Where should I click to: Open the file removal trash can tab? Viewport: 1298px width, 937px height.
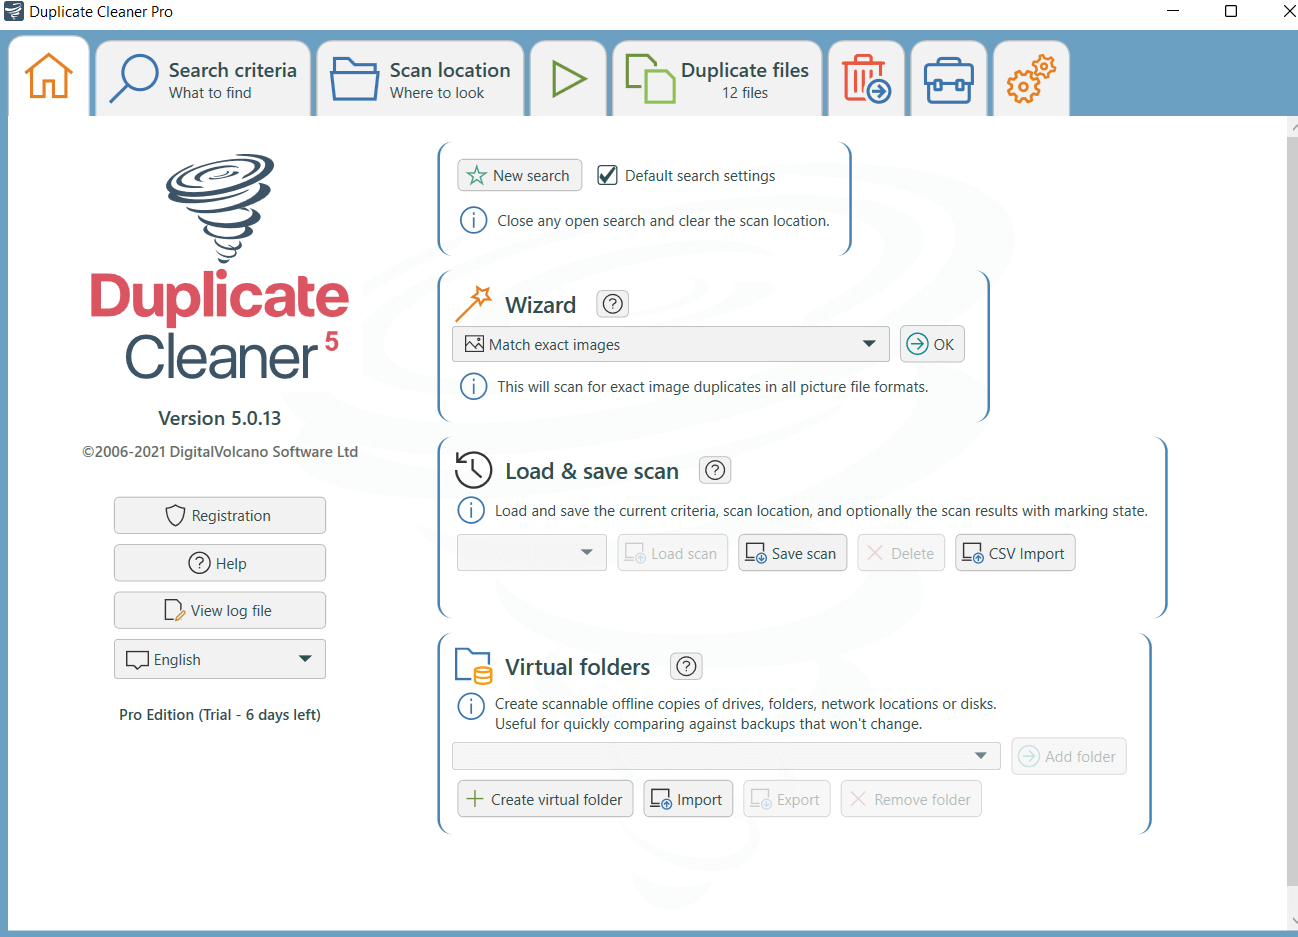867,79
